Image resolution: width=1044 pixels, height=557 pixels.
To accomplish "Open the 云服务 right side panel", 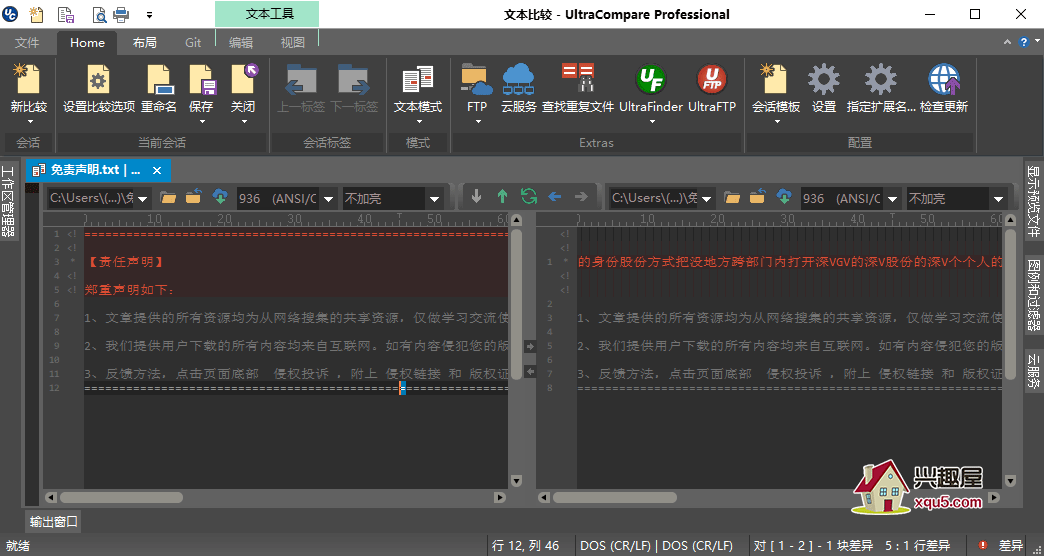I will pyautogui.click(x=1033, y=370).
